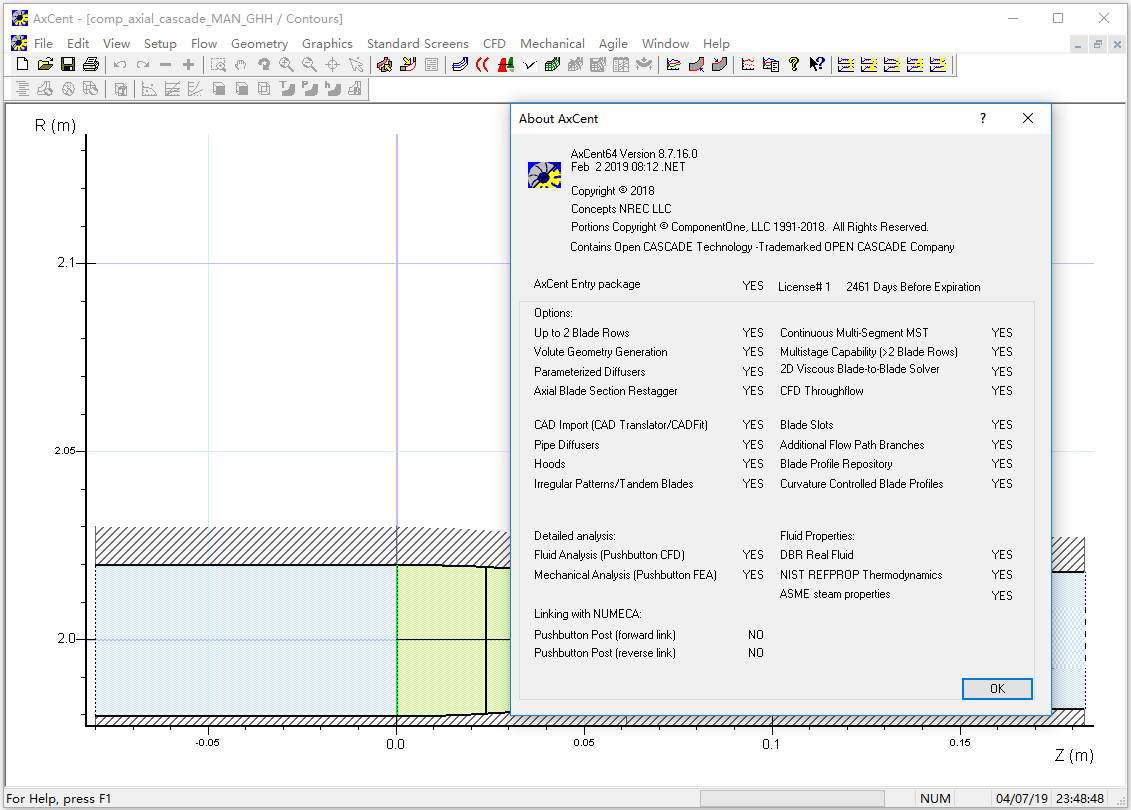Click 'CFD Throughflow' option text

tap(822, 391)
